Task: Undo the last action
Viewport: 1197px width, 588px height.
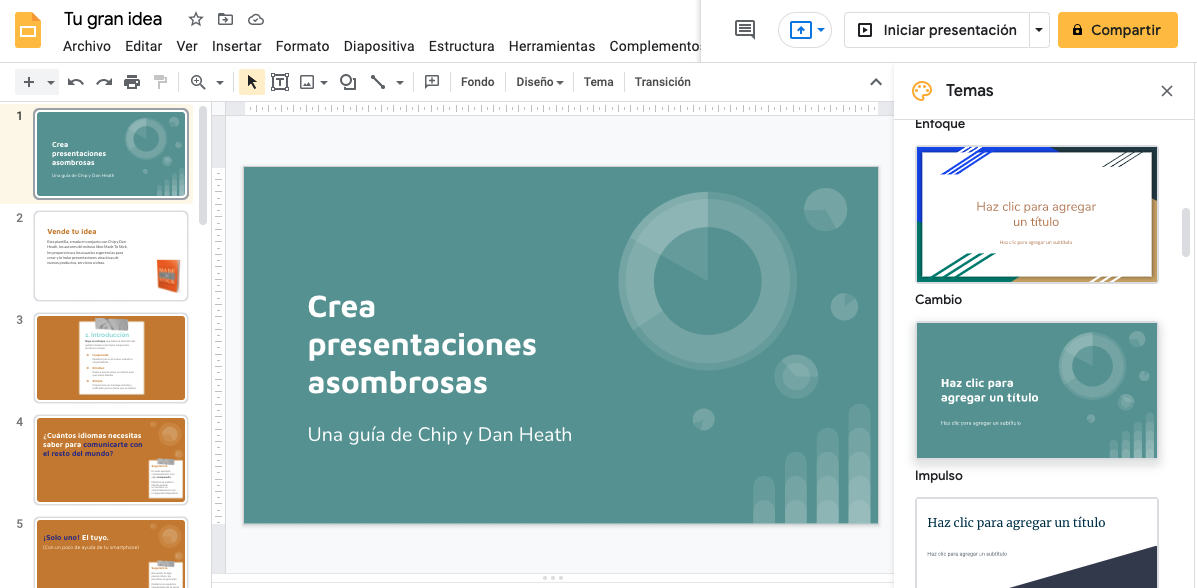Action: [x=76, y=81]
